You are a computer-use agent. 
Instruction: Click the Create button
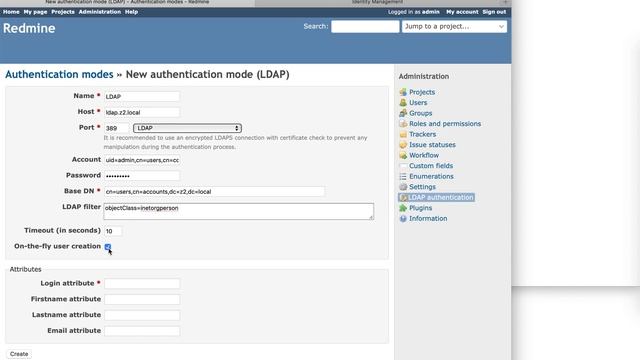pyautogui.click(x=19, y=354)
